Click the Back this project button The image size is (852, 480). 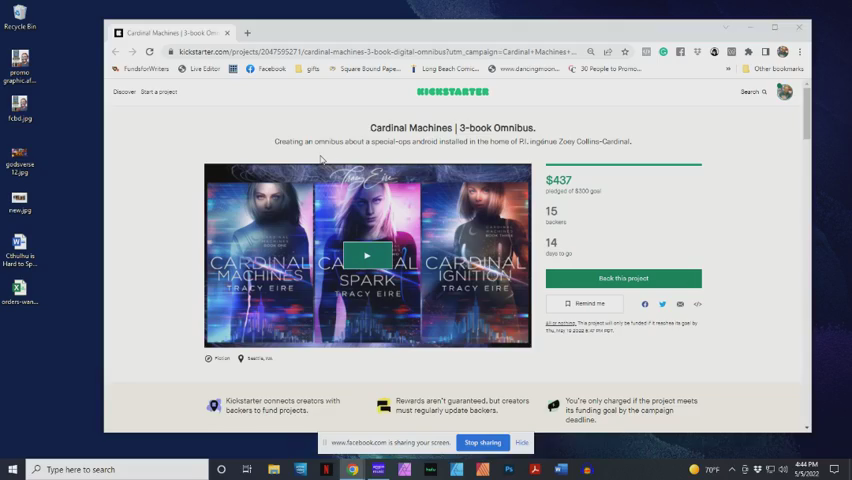(623, 278)
